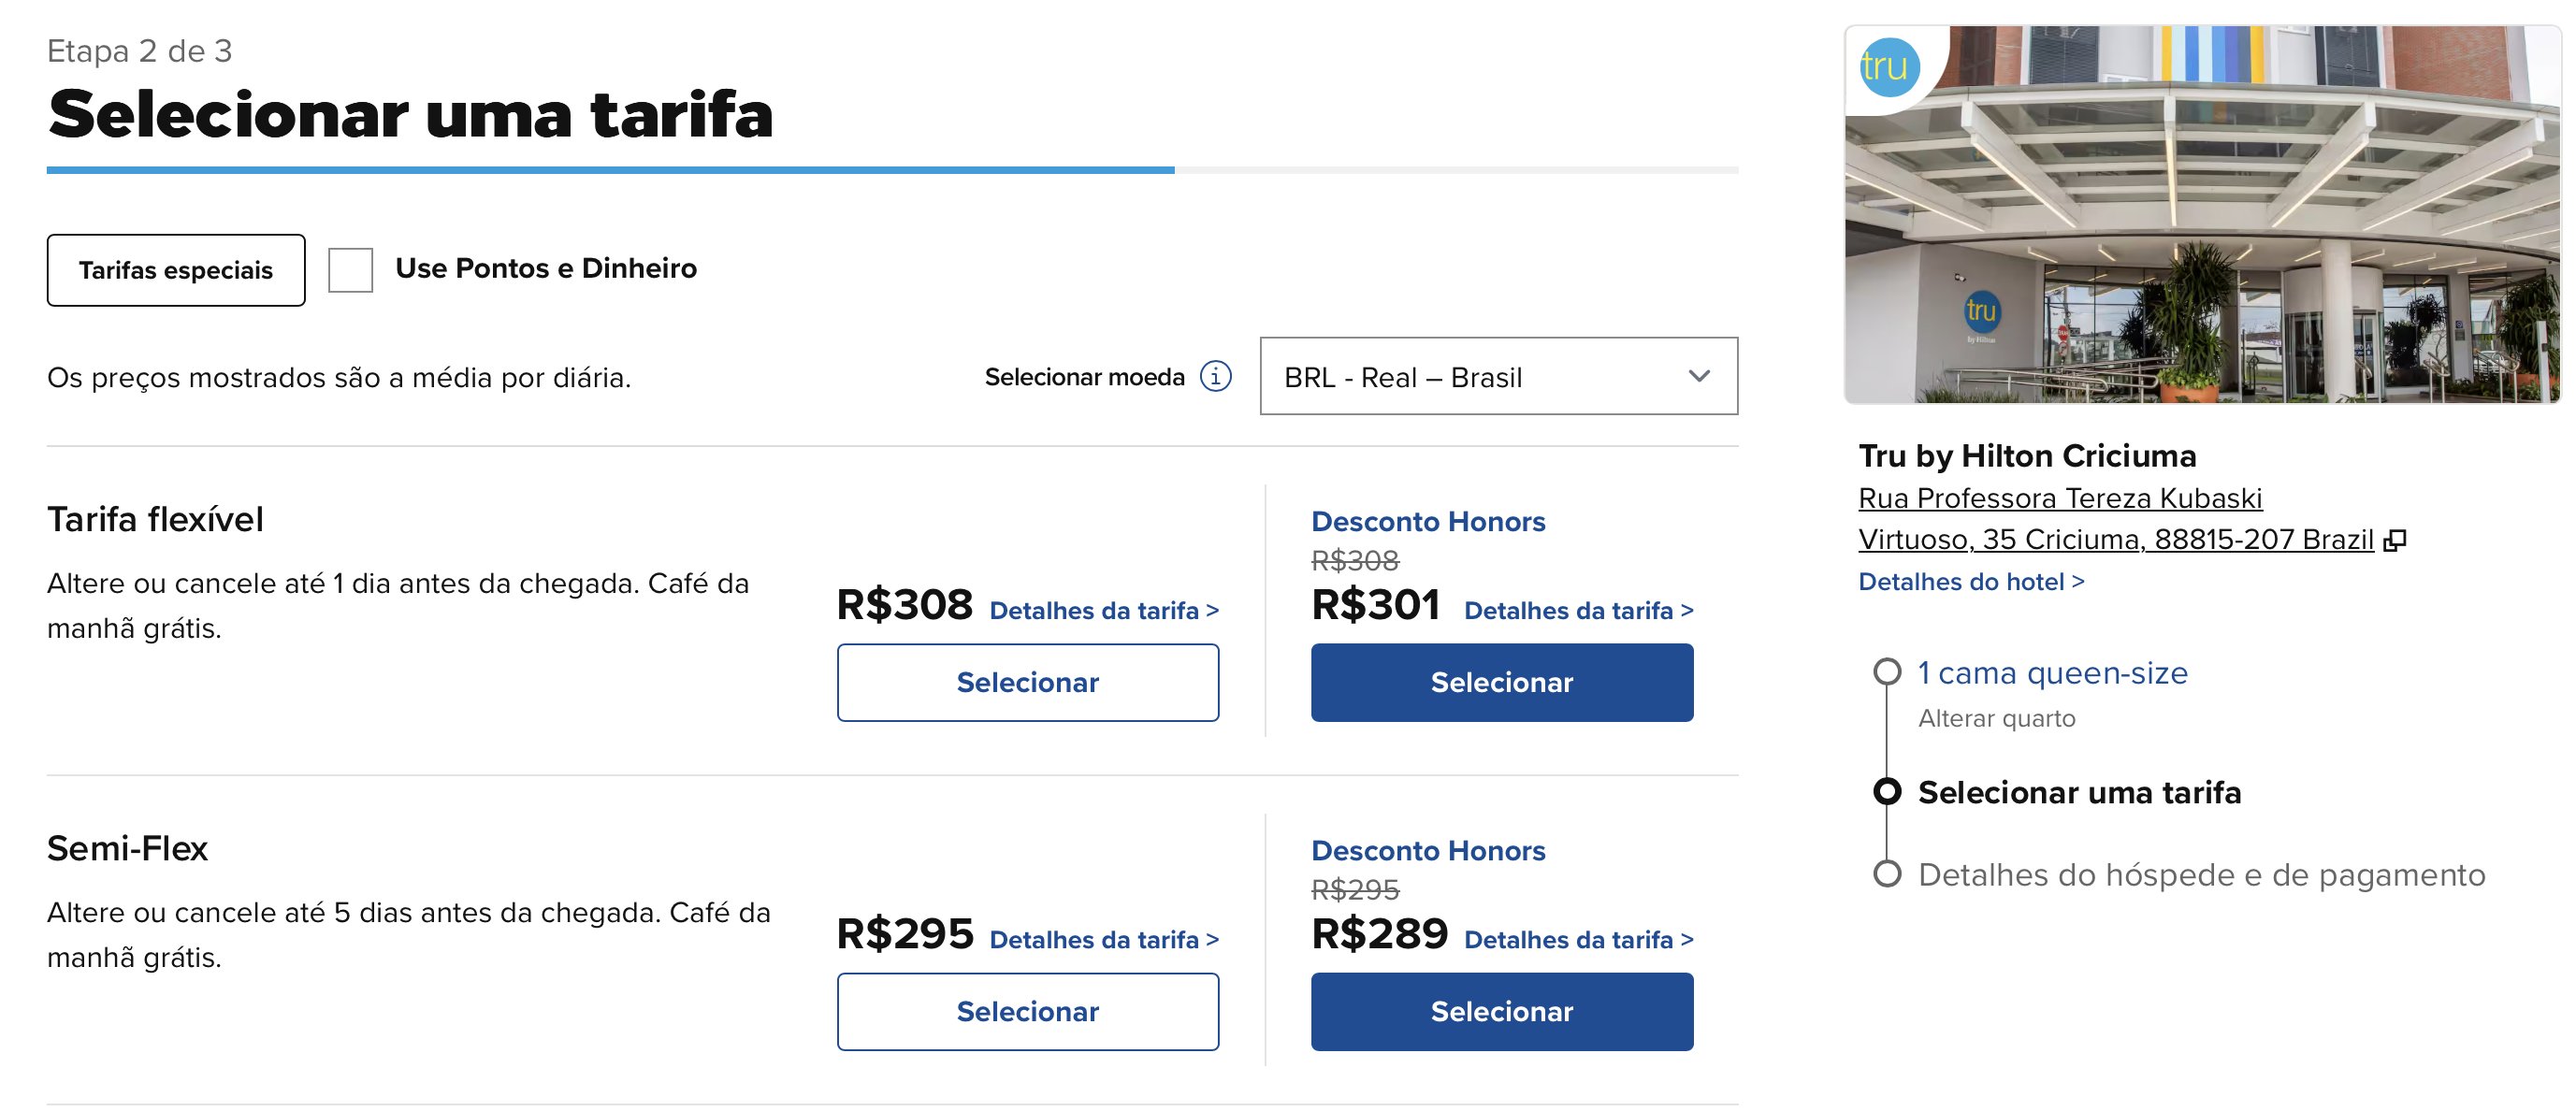Click the room step circle marker
This screenshot has width=2576, height=1111.
[1887, 672]
